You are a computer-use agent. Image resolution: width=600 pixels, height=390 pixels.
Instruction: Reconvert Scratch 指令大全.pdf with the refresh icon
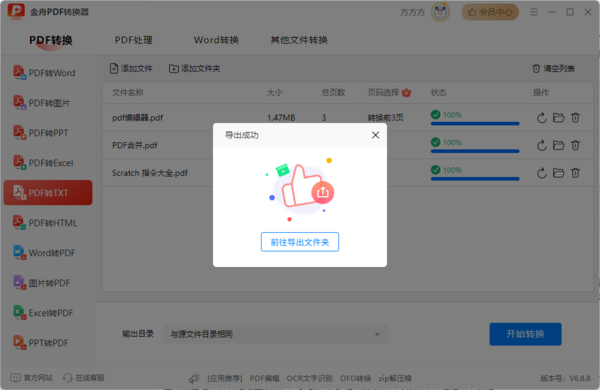(541, 173)
